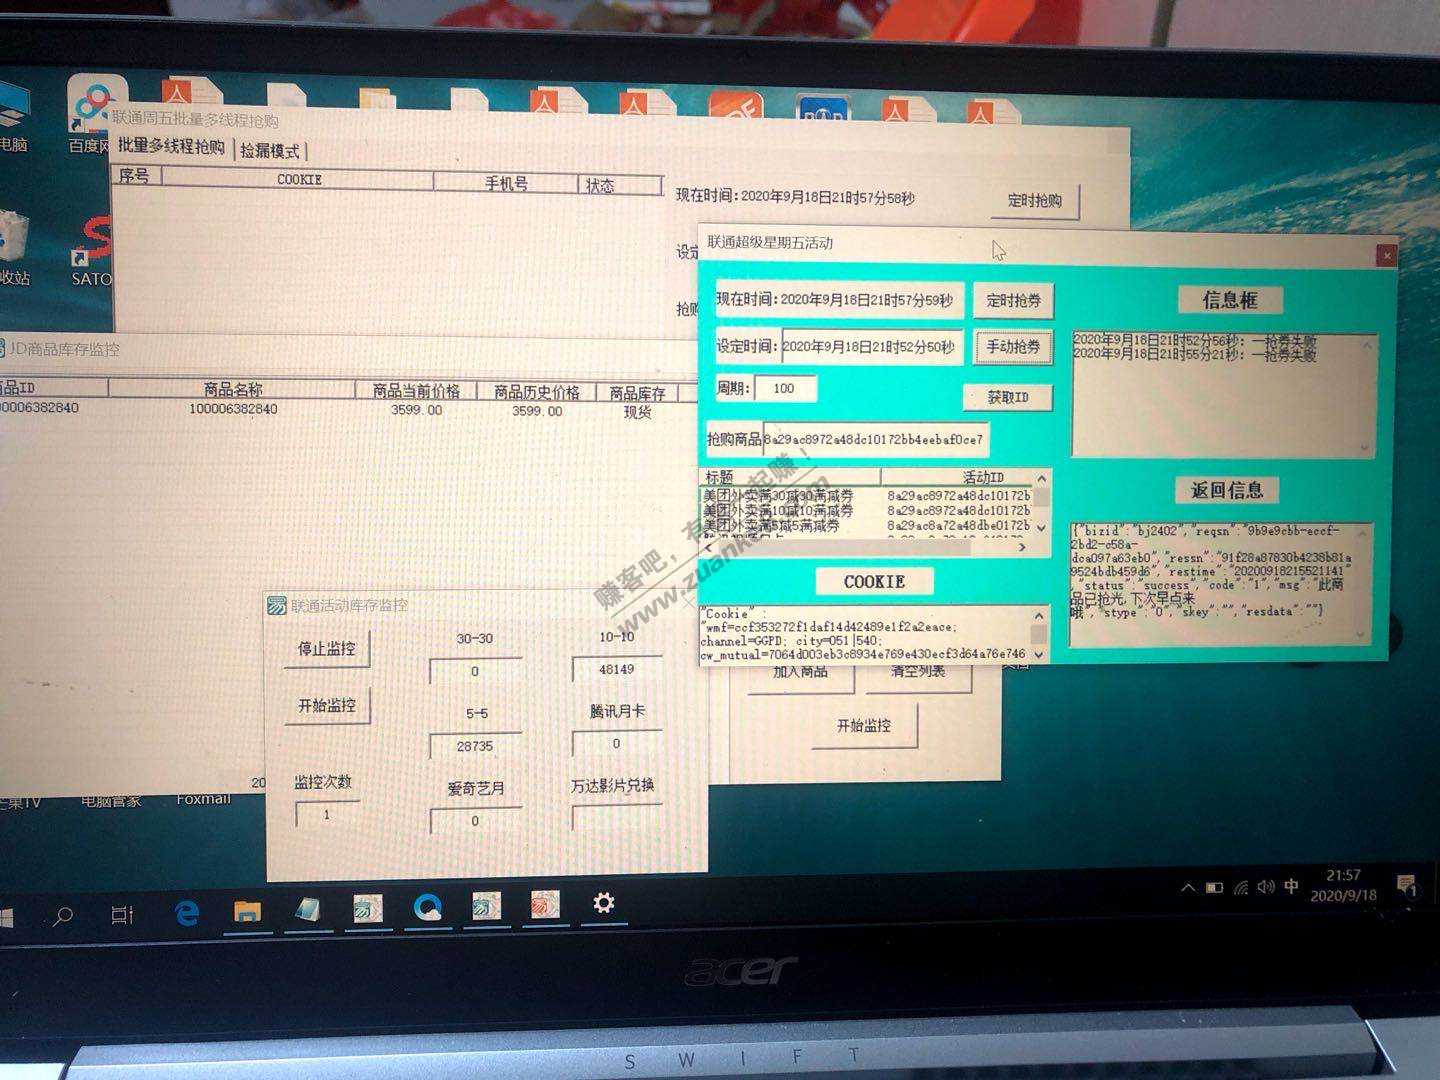
Task: Open the Settings gear on the taskbar
Action: 603,903
